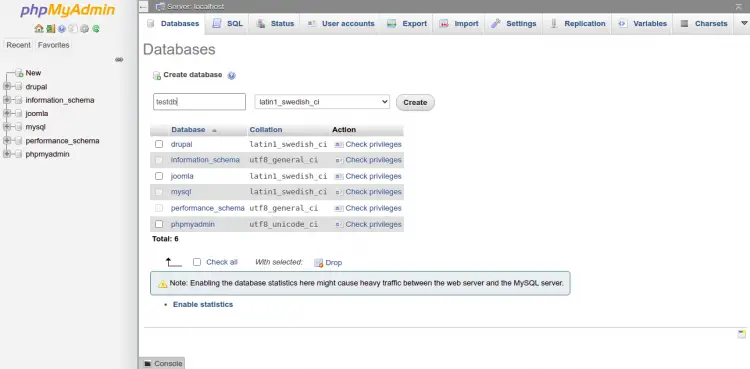Click the New database icon in tree
This screenshot has width=750, height=369.
click(x=19, y=73)
